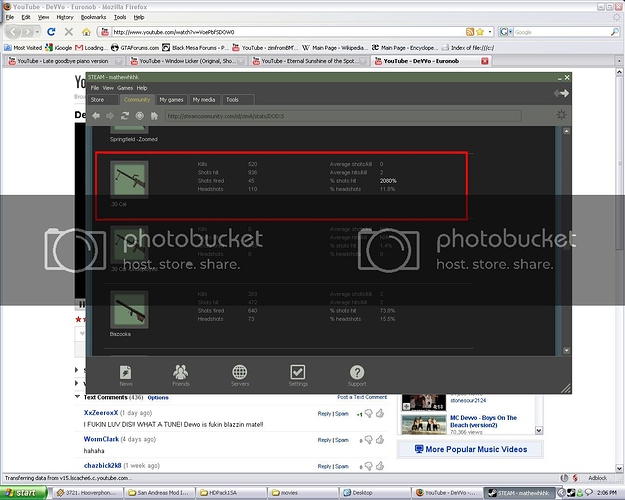Open Steam Friends from the bottom bar
This screenshot has height=500, width=625.
point(181,375)
